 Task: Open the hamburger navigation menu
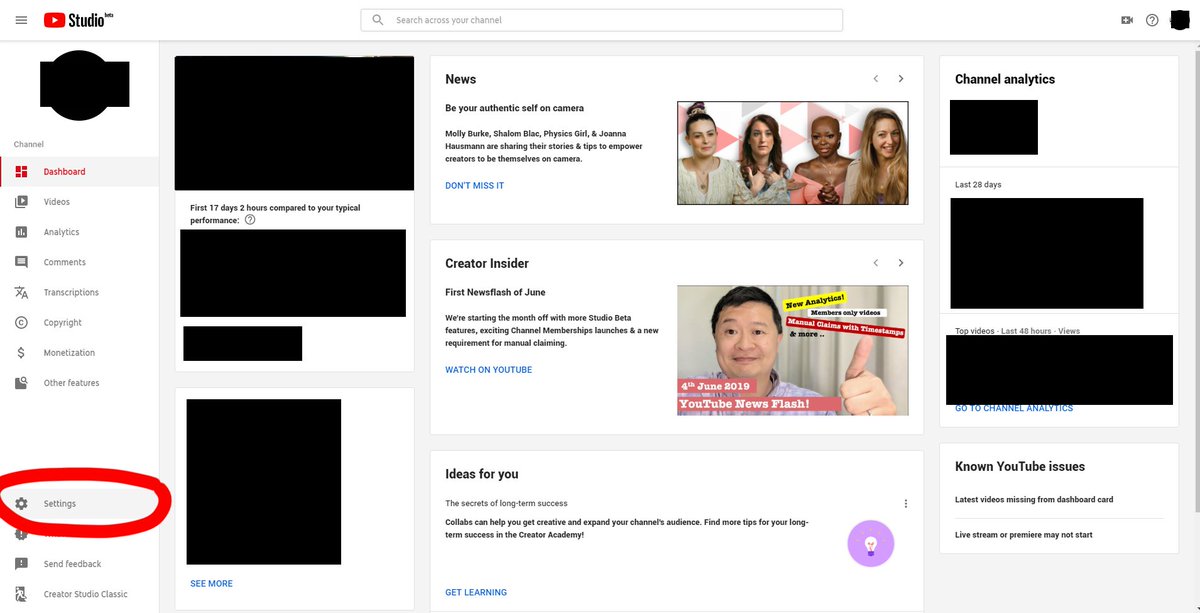click(22, 20)
